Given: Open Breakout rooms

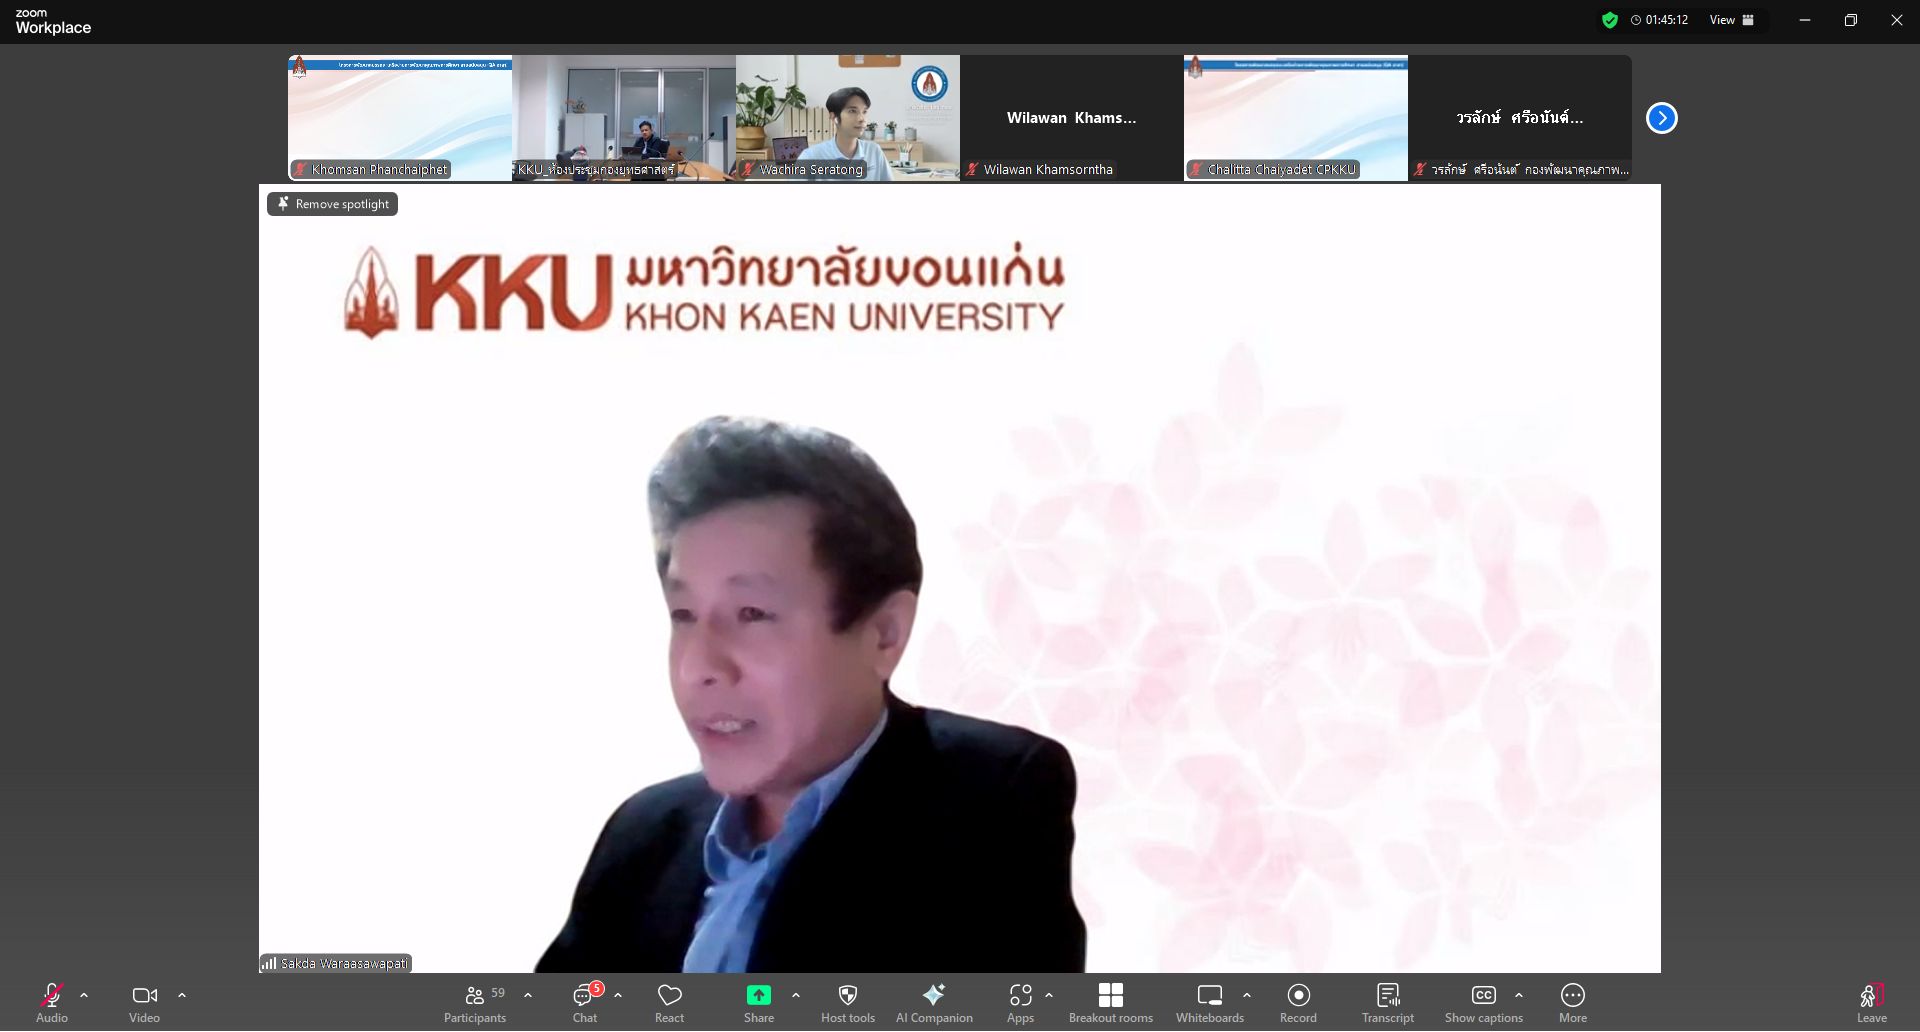Looking at the screenshot, I should 1110,1003.
